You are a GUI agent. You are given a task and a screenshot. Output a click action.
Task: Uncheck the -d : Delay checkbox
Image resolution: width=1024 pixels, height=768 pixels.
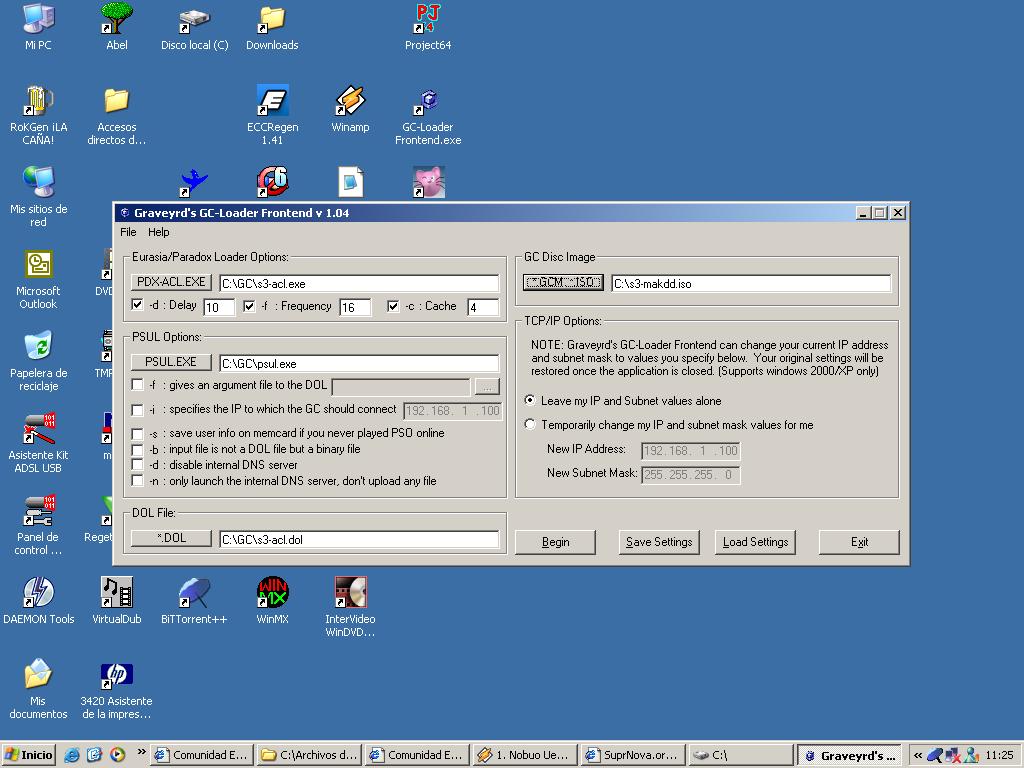[x=138, y=306]
